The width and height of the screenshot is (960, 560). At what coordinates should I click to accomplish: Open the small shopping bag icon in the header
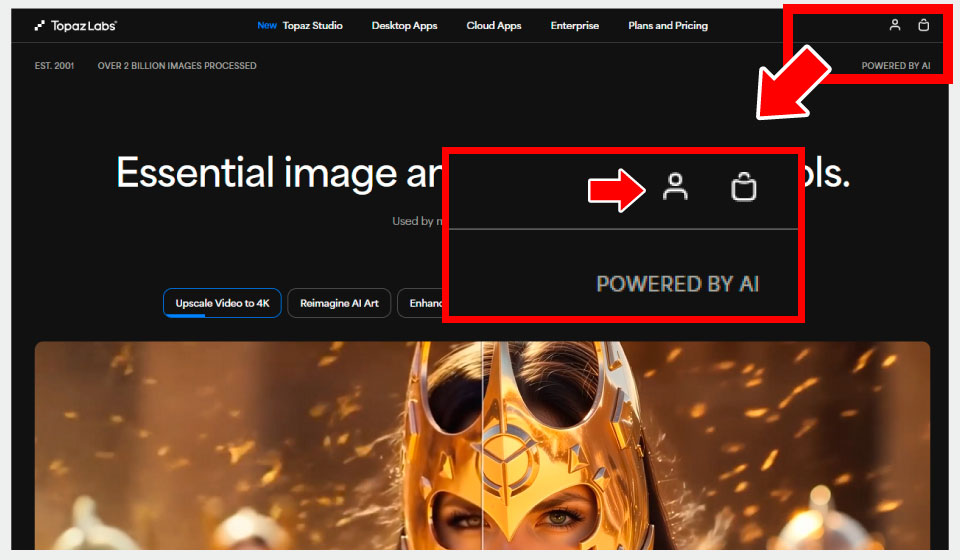(x=923, y=25)
